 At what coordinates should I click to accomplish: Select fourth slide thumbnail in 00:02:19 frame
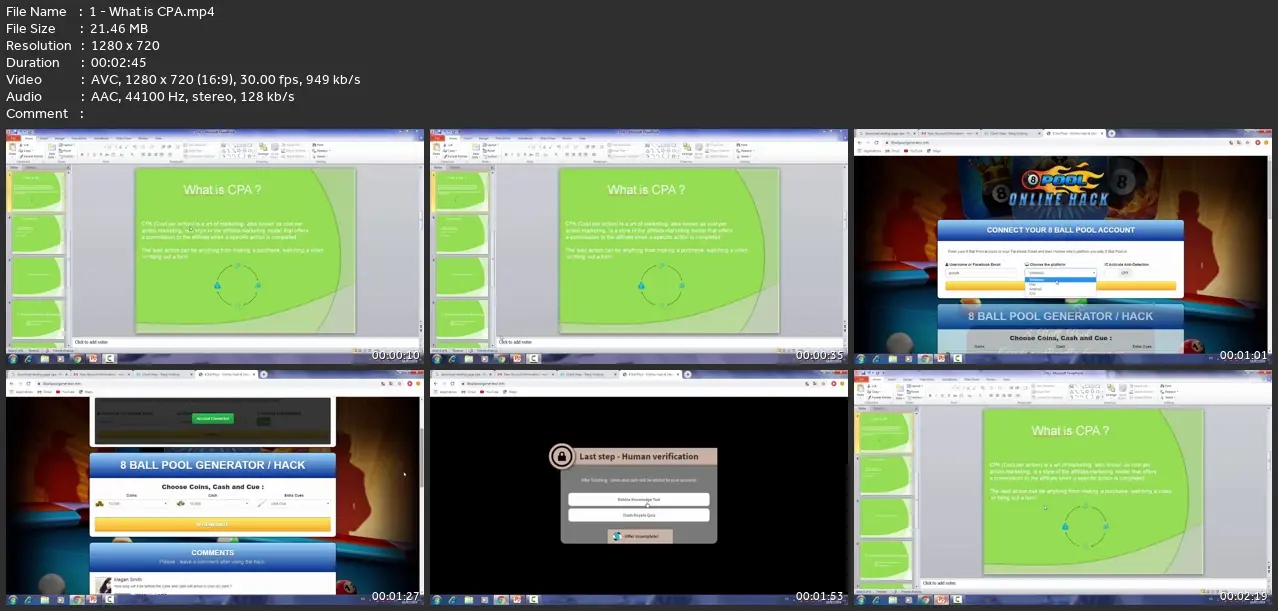(886, 560)
